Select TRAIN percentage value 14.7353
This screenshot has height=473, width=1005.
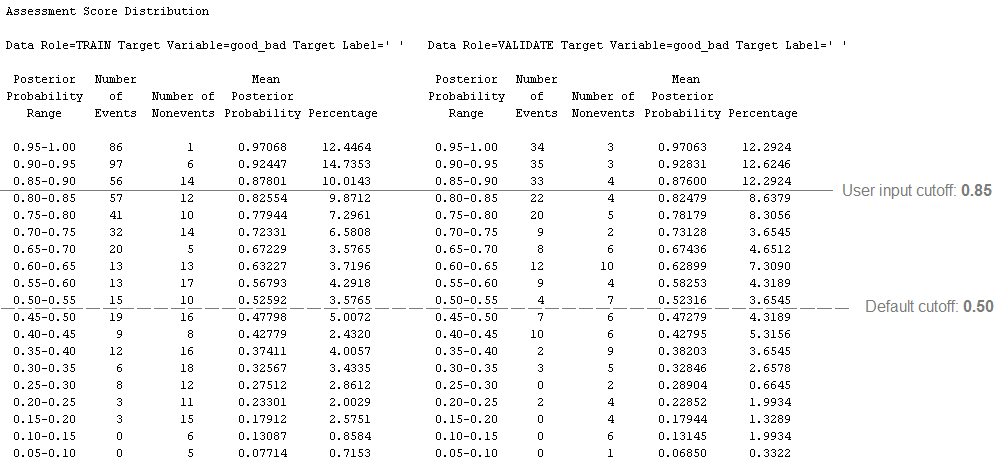(x=346, y=165)
